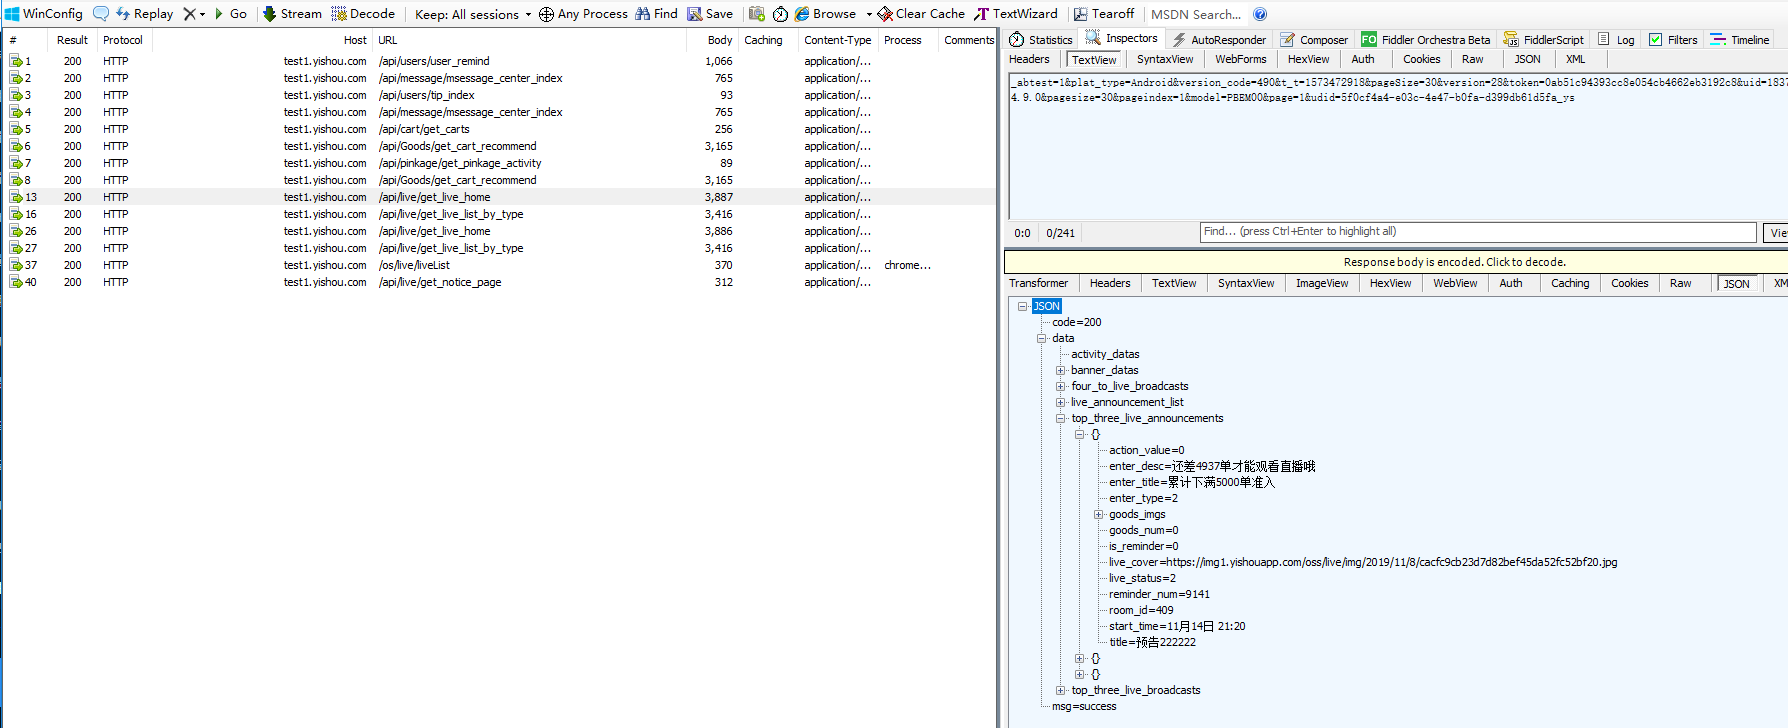Screen dimensions: 1788x728
Task: Sort sessions by Host column header
Action: pos(354,40)
